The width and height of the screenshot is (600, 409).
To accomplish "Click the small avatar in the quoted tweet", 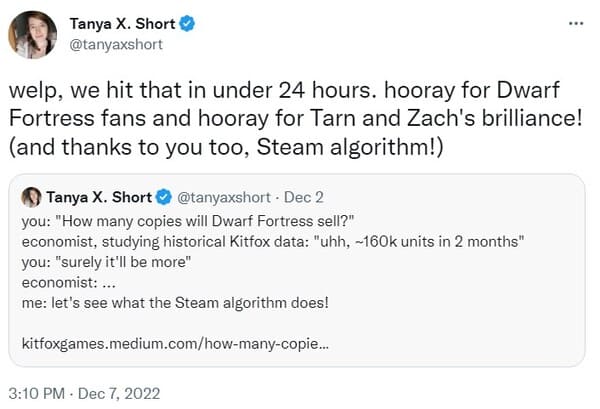I will pyautogui.click(x=31, y=197).
